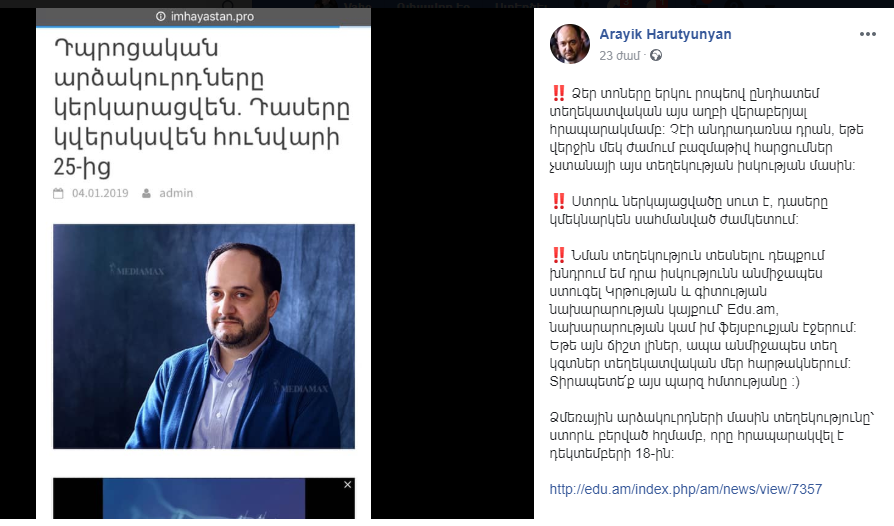The image size is (894, 526).
Task: Click the 23 ժամ post timestamp
Action: pos(619,56)
